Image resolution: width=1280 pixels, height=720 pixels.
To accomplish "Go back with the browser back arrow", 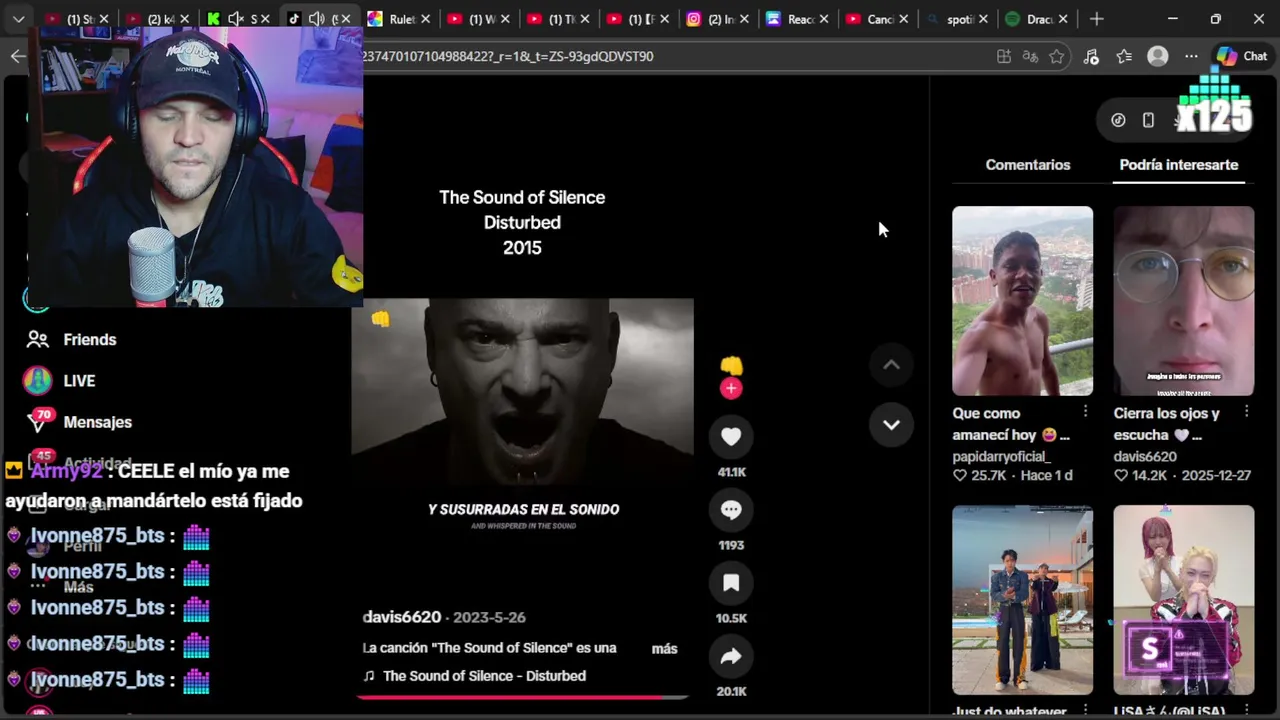I will [18, 56].
